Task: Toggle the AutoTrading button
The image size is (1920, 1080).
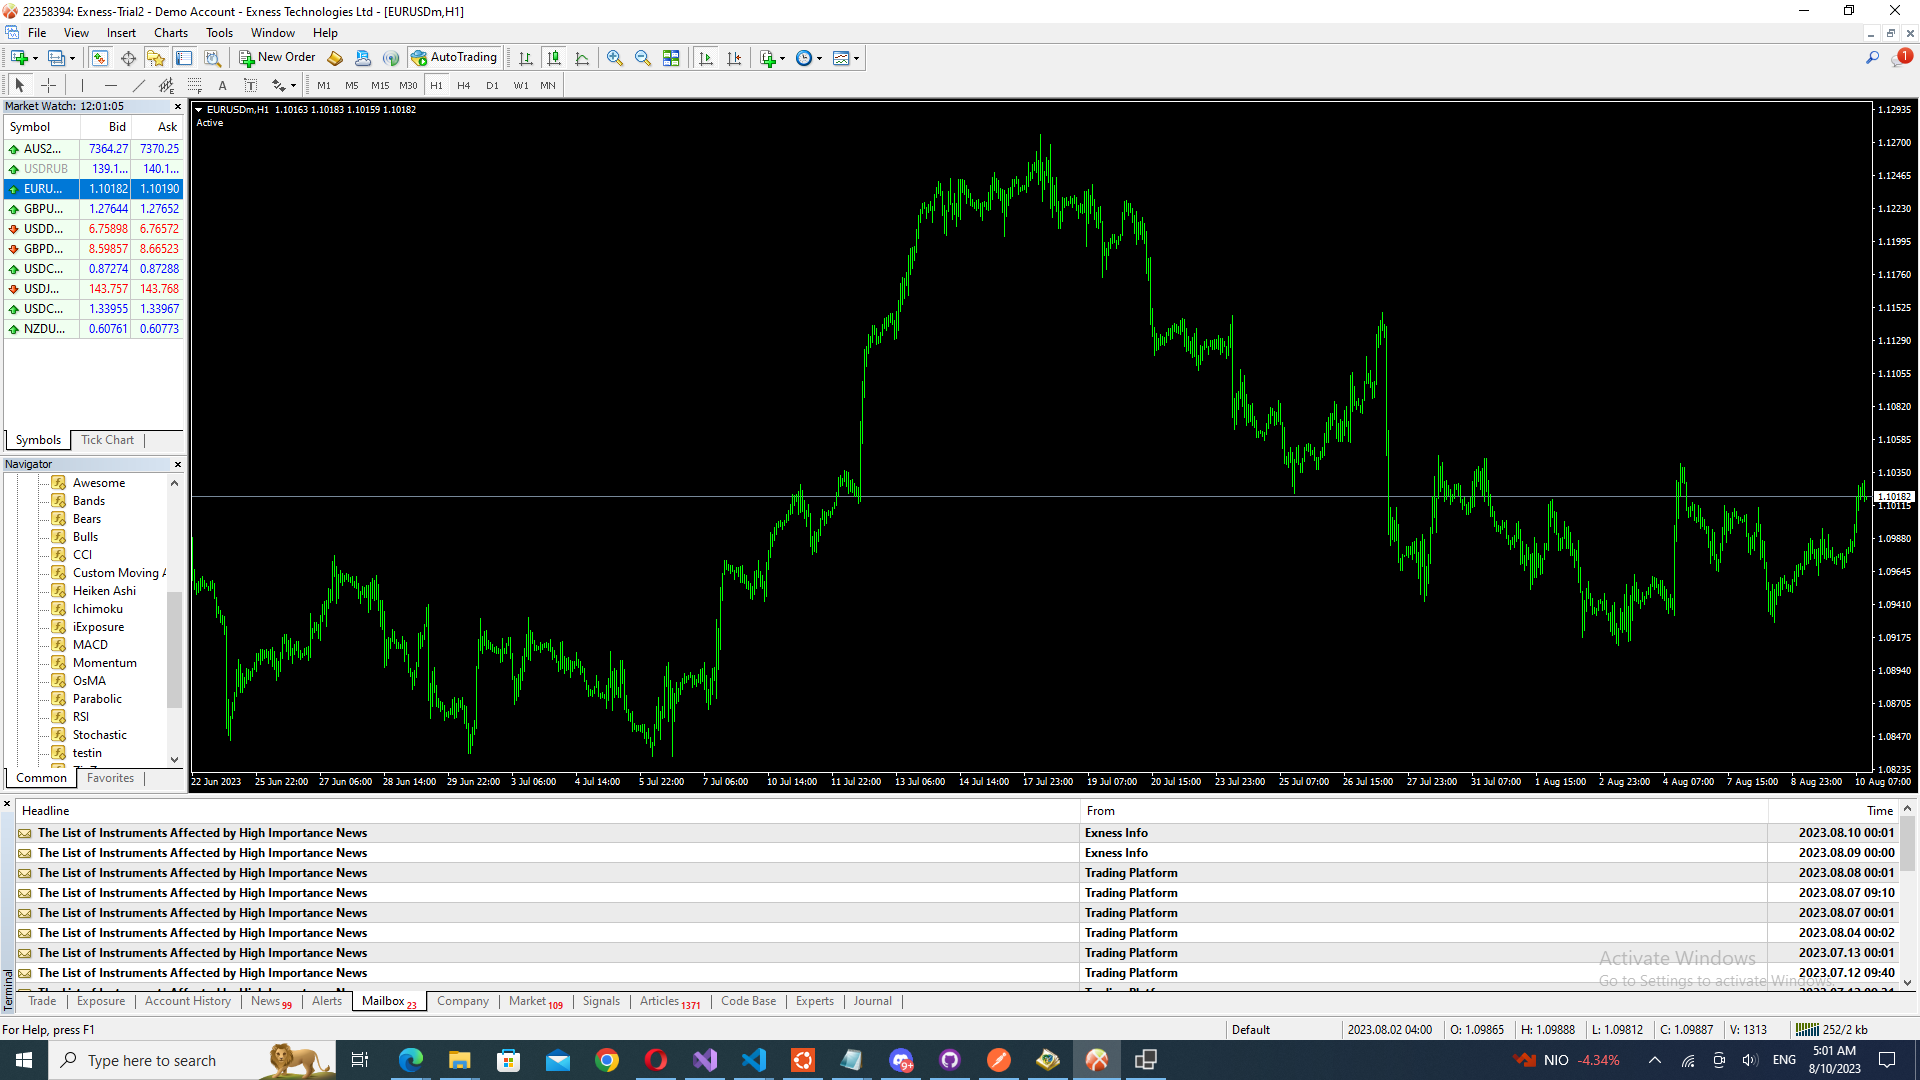Action: click(x=454, y=58)
